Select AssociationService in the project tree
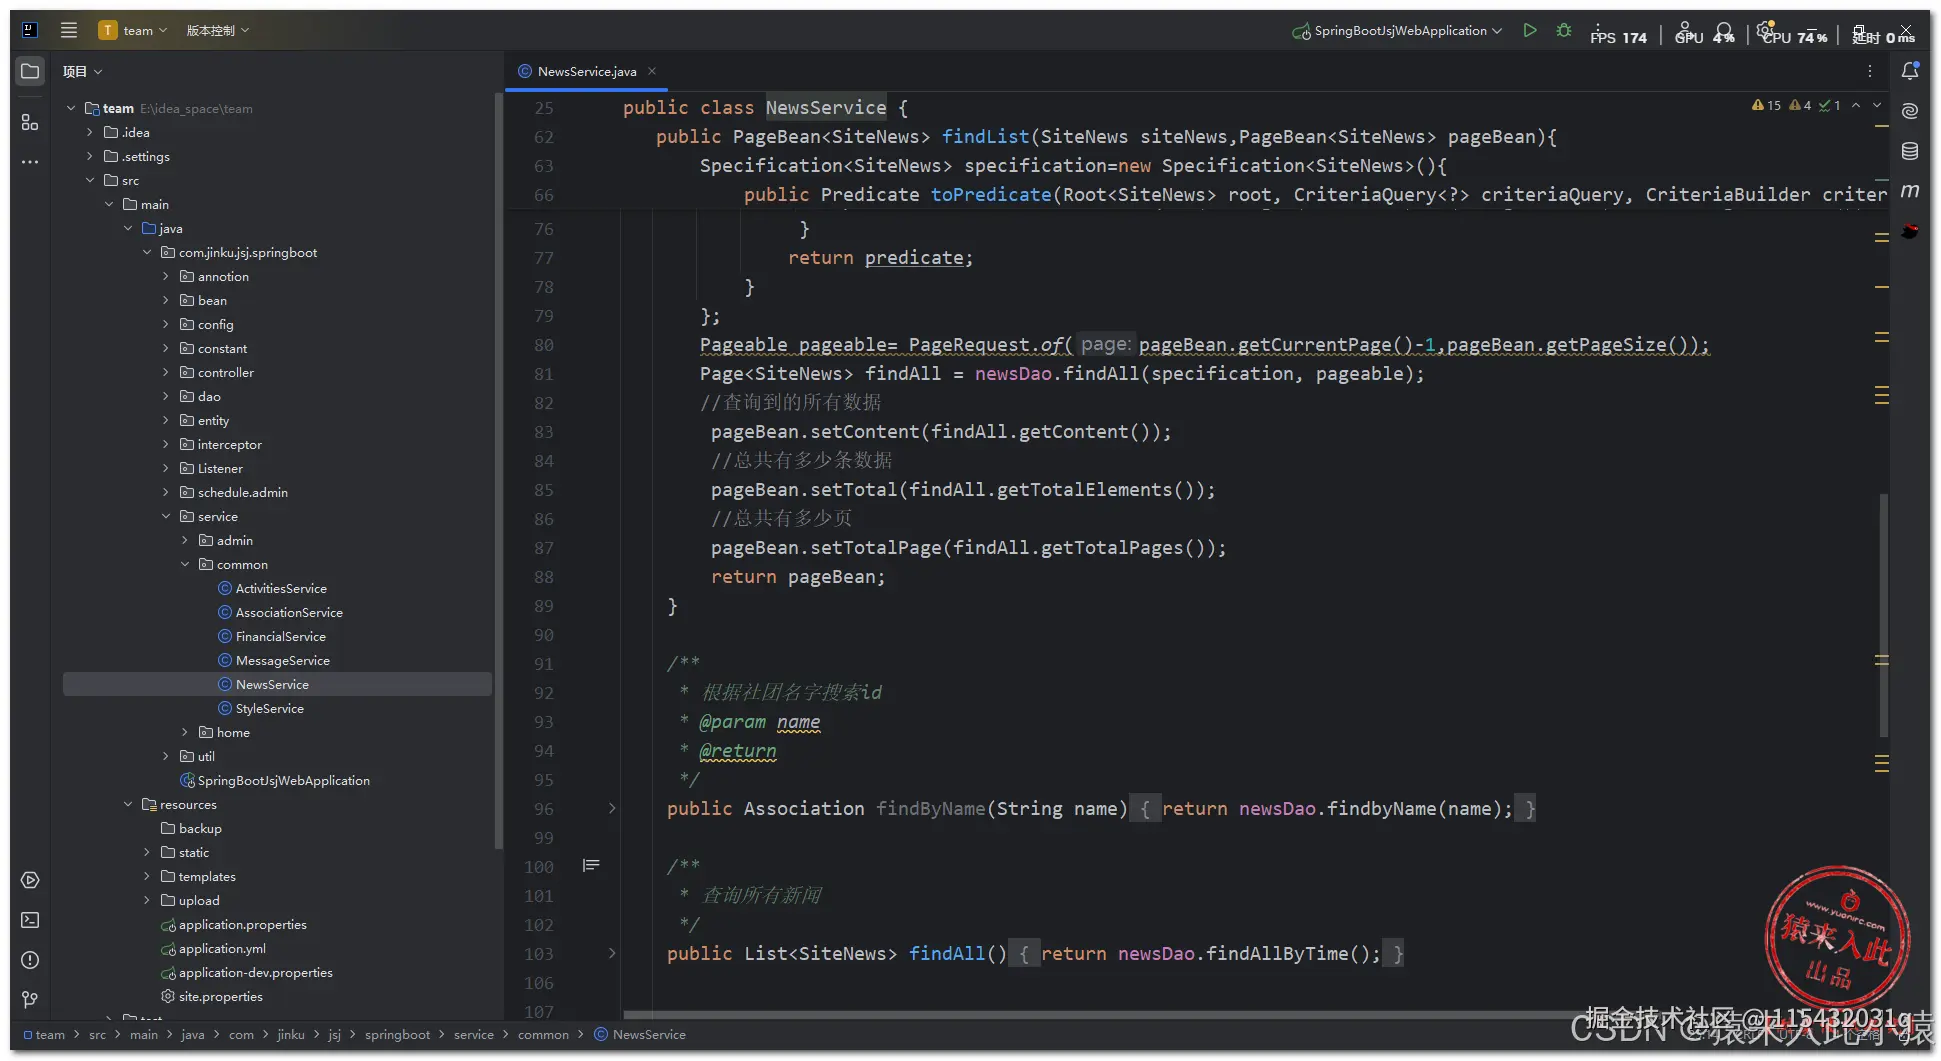Viewport: 1941px width, 1061px height. [x=289, y=612]
